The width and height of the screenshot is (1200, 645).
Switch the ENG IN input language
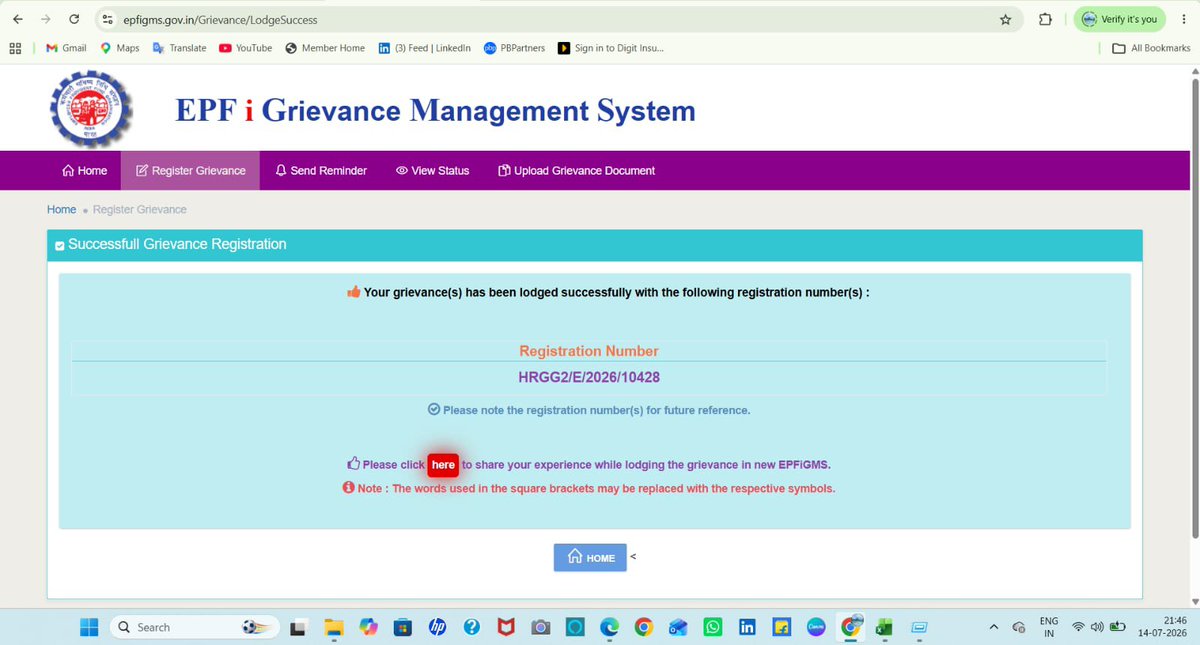pyautogui.click(x=1048, y=627)
